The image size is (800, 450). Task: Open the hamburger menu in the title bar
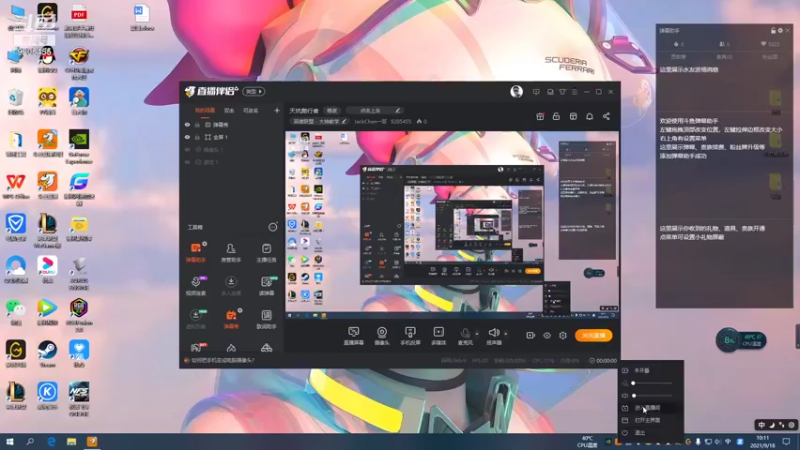click(574, 92)
